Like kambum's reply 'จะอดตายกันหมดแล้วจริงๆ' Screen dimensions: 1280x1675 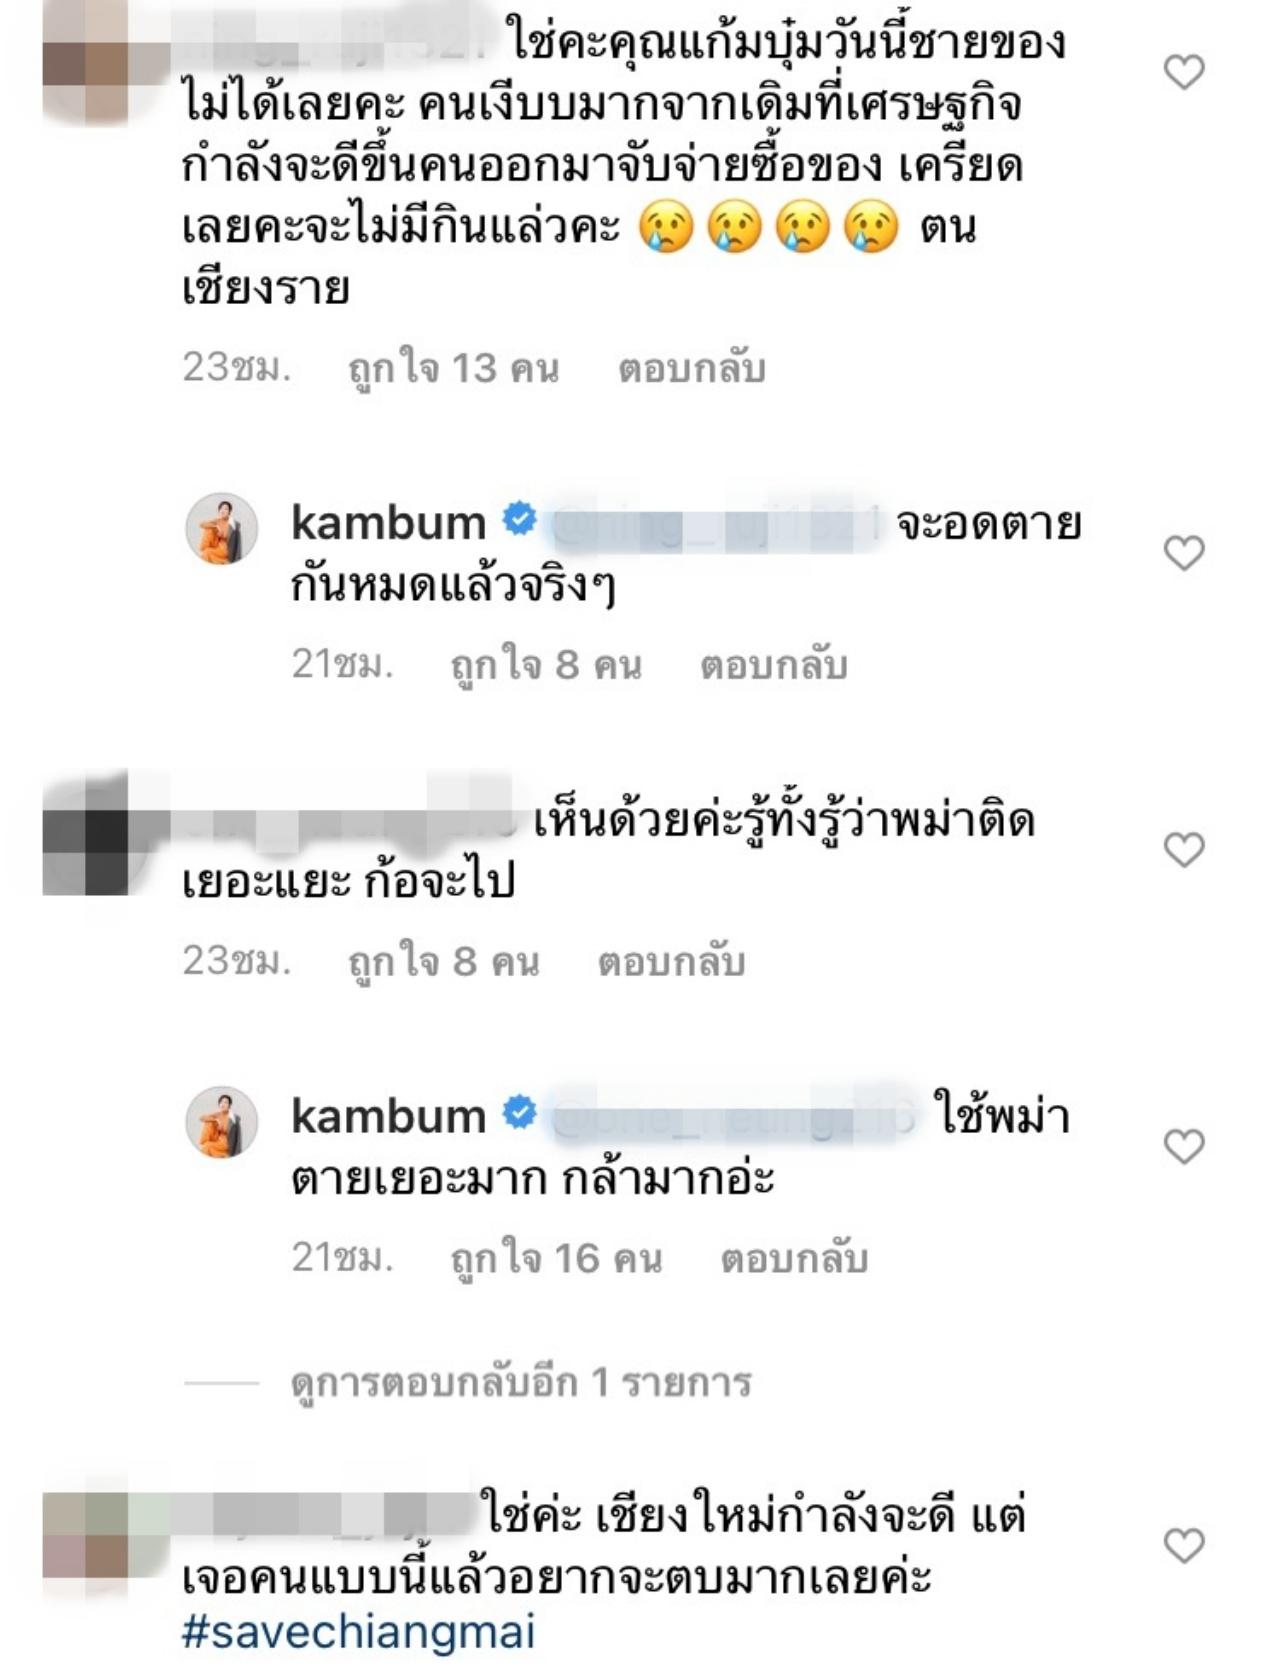[1185, 553]
